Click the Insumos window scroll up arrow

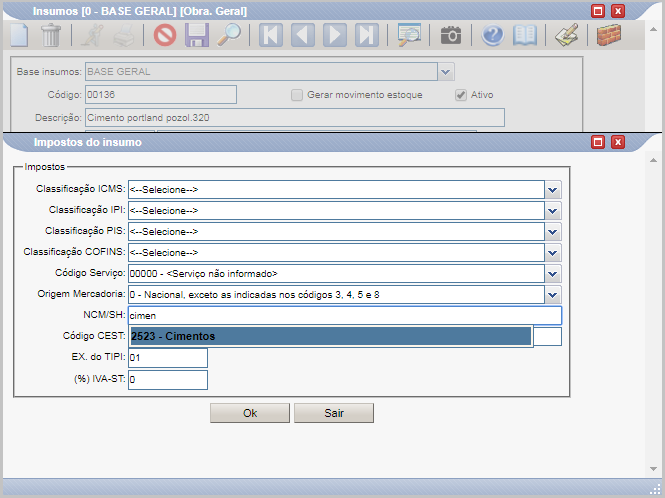653,29
